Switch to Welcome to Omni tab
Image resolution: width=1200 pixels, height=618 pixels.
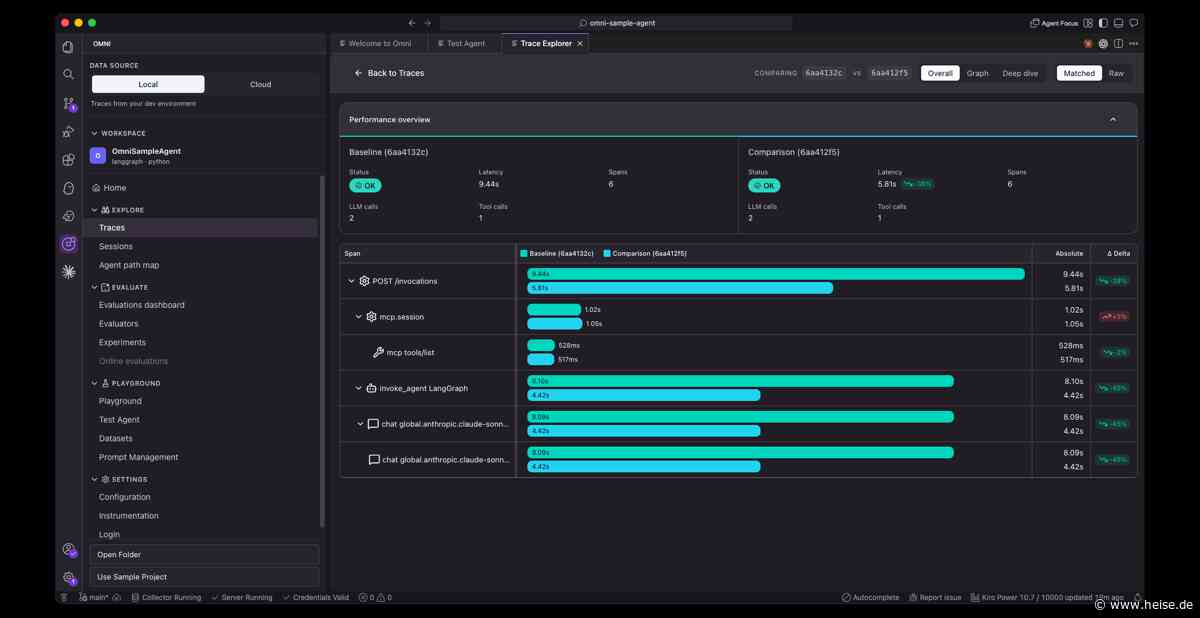coord(378,43)
